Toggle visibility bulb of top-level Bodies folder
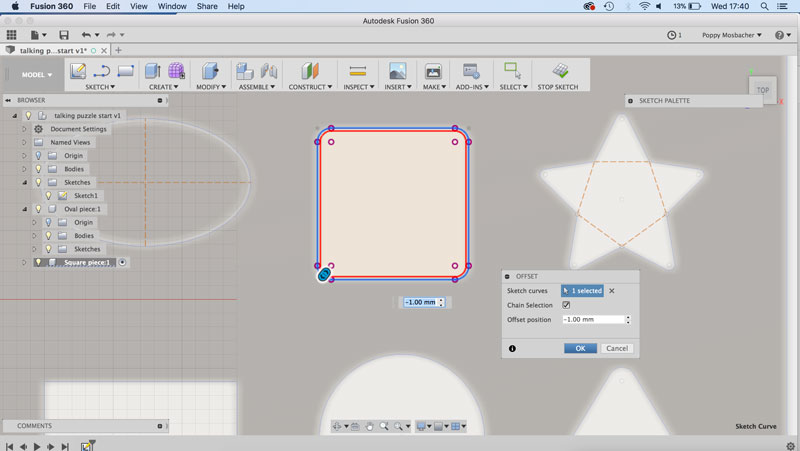This screenshot has height=451, width=800. tap(38, 169)
